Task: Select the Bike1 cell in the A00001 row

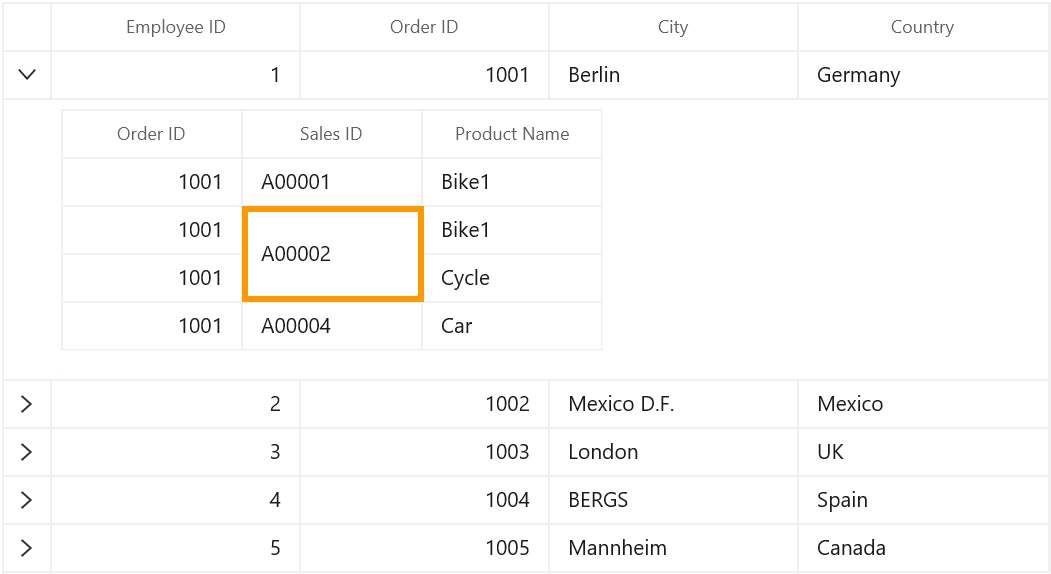Action: tap(512, 182)
